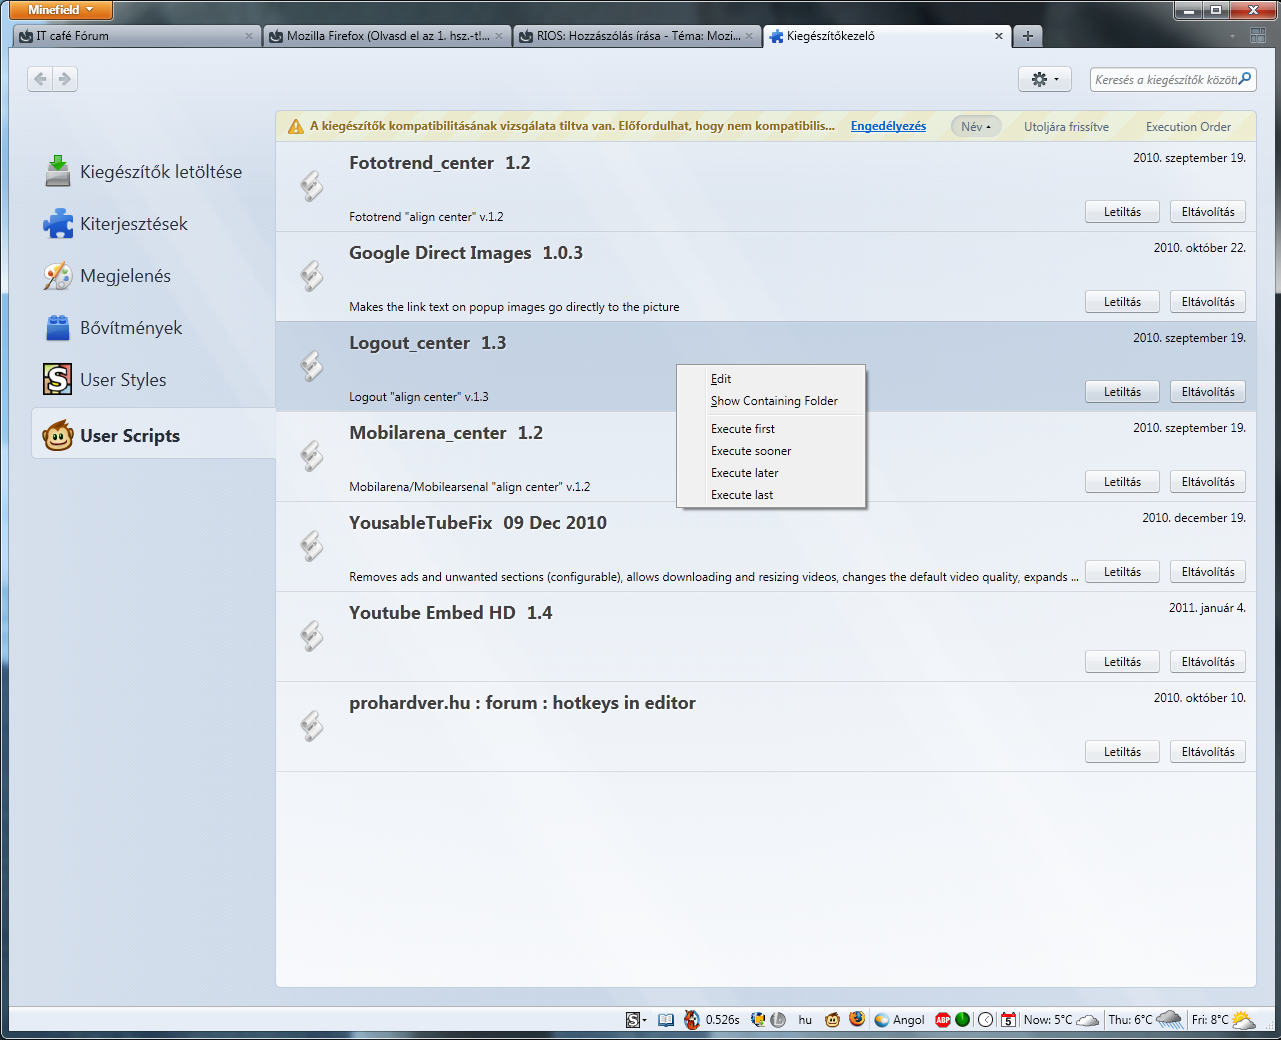Click the Fototrend_center script icon
The height and width of the screenshot is (1040, 1281).
[x=312, y=186]
